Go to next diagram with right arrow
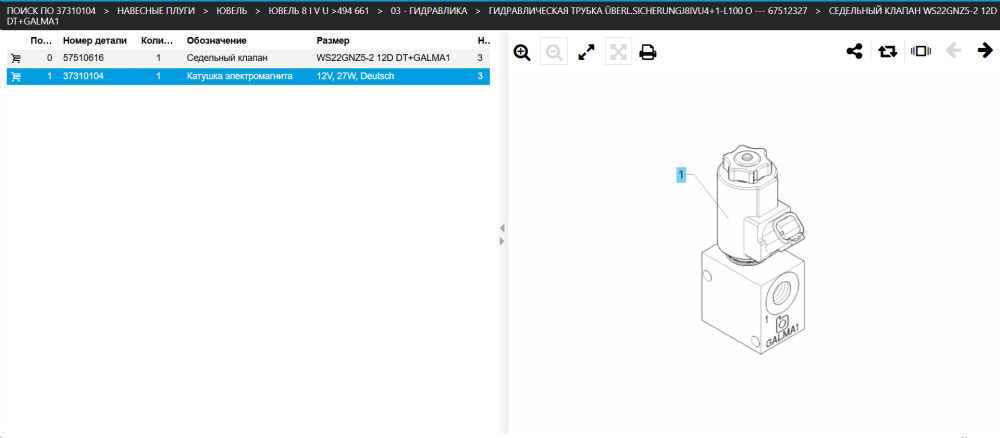Image resolution: width=1000 pixels, height=438 pixels. [x=985, y=51]
